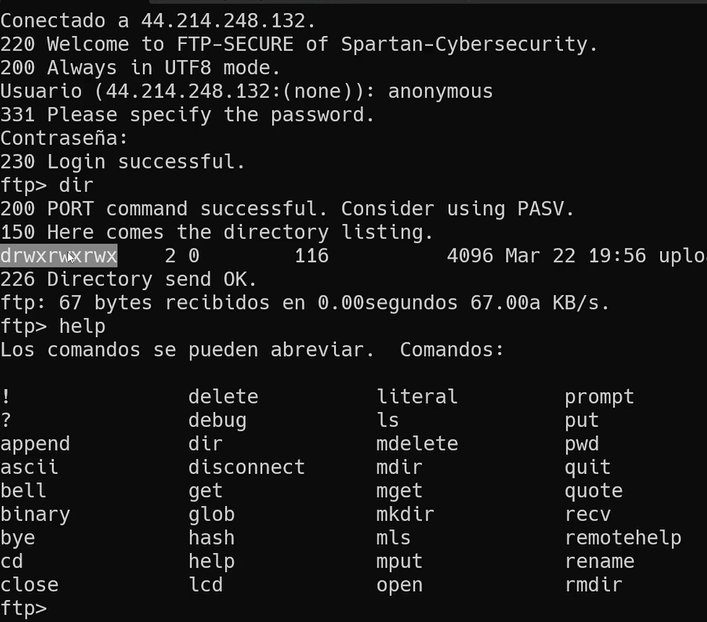
Task: Click the 230 Login successful line
Action: click(122, 162)
